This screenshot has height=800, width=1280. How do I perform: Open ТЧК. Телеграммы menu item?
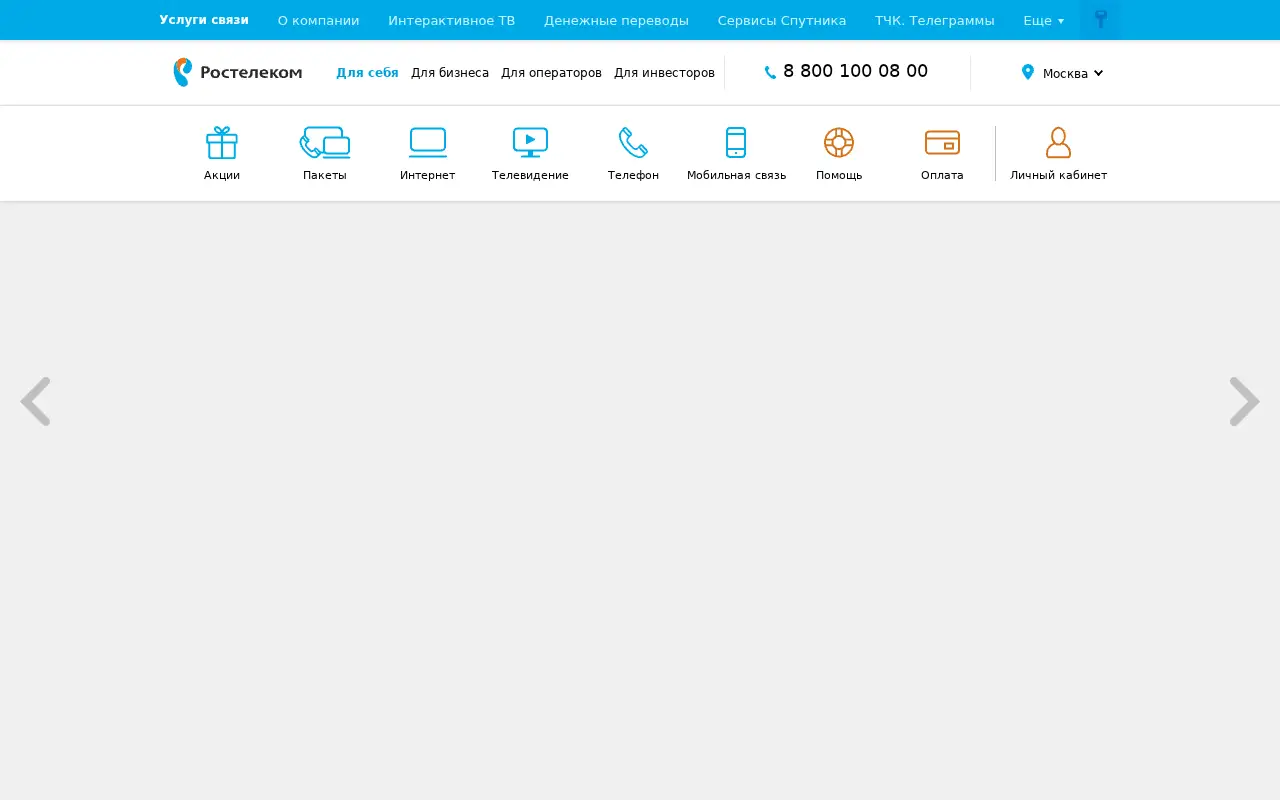click(935, 20)
